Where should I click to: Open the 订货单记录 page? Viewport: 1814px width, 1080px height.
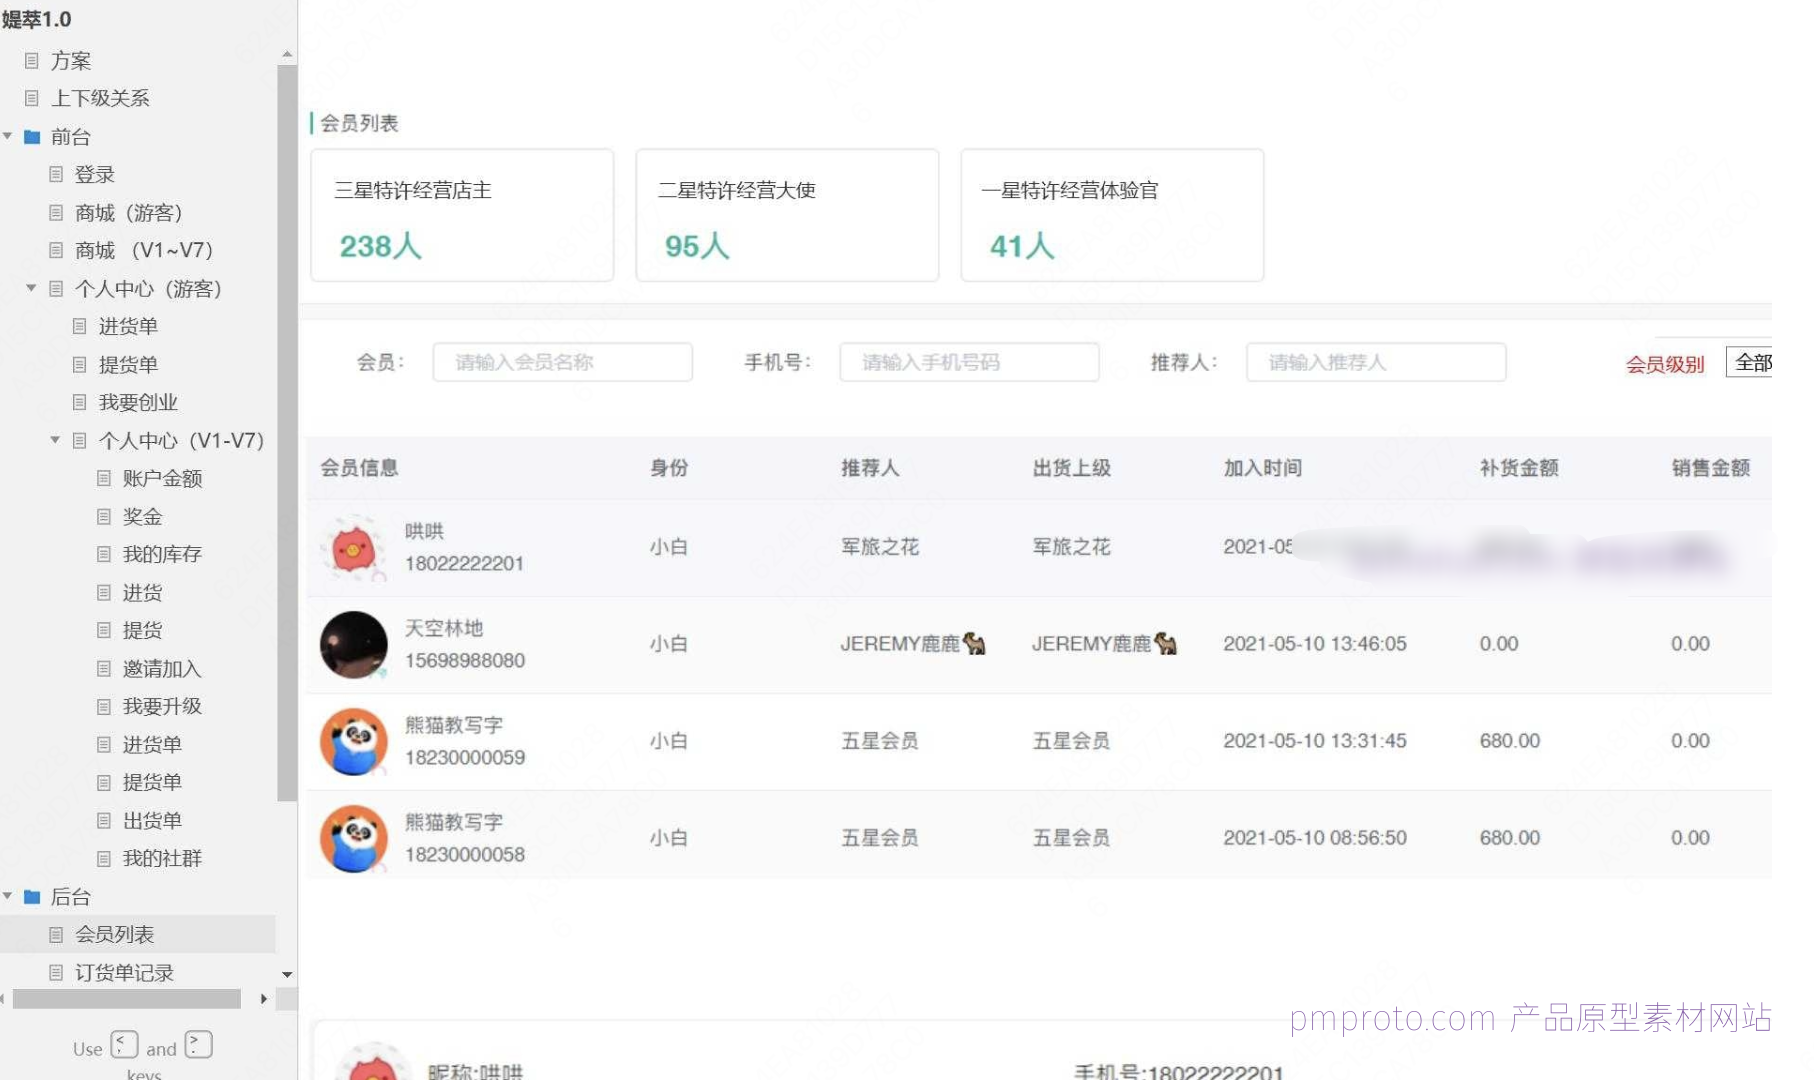pyautogui.click(x=124, y=972)
